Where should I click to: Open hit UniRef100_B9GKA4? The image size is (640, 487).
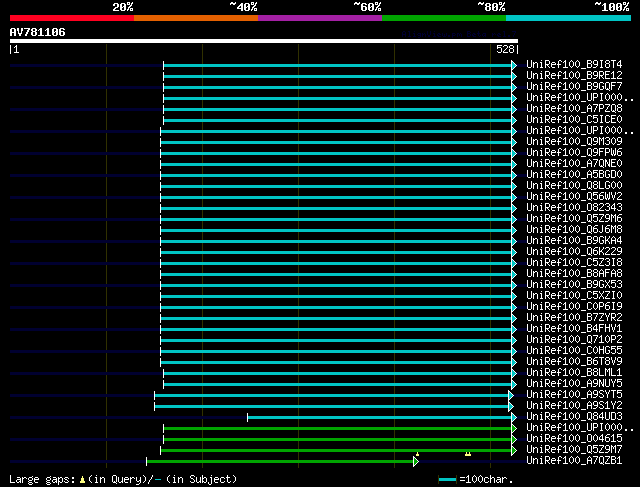tap(574, 241)
